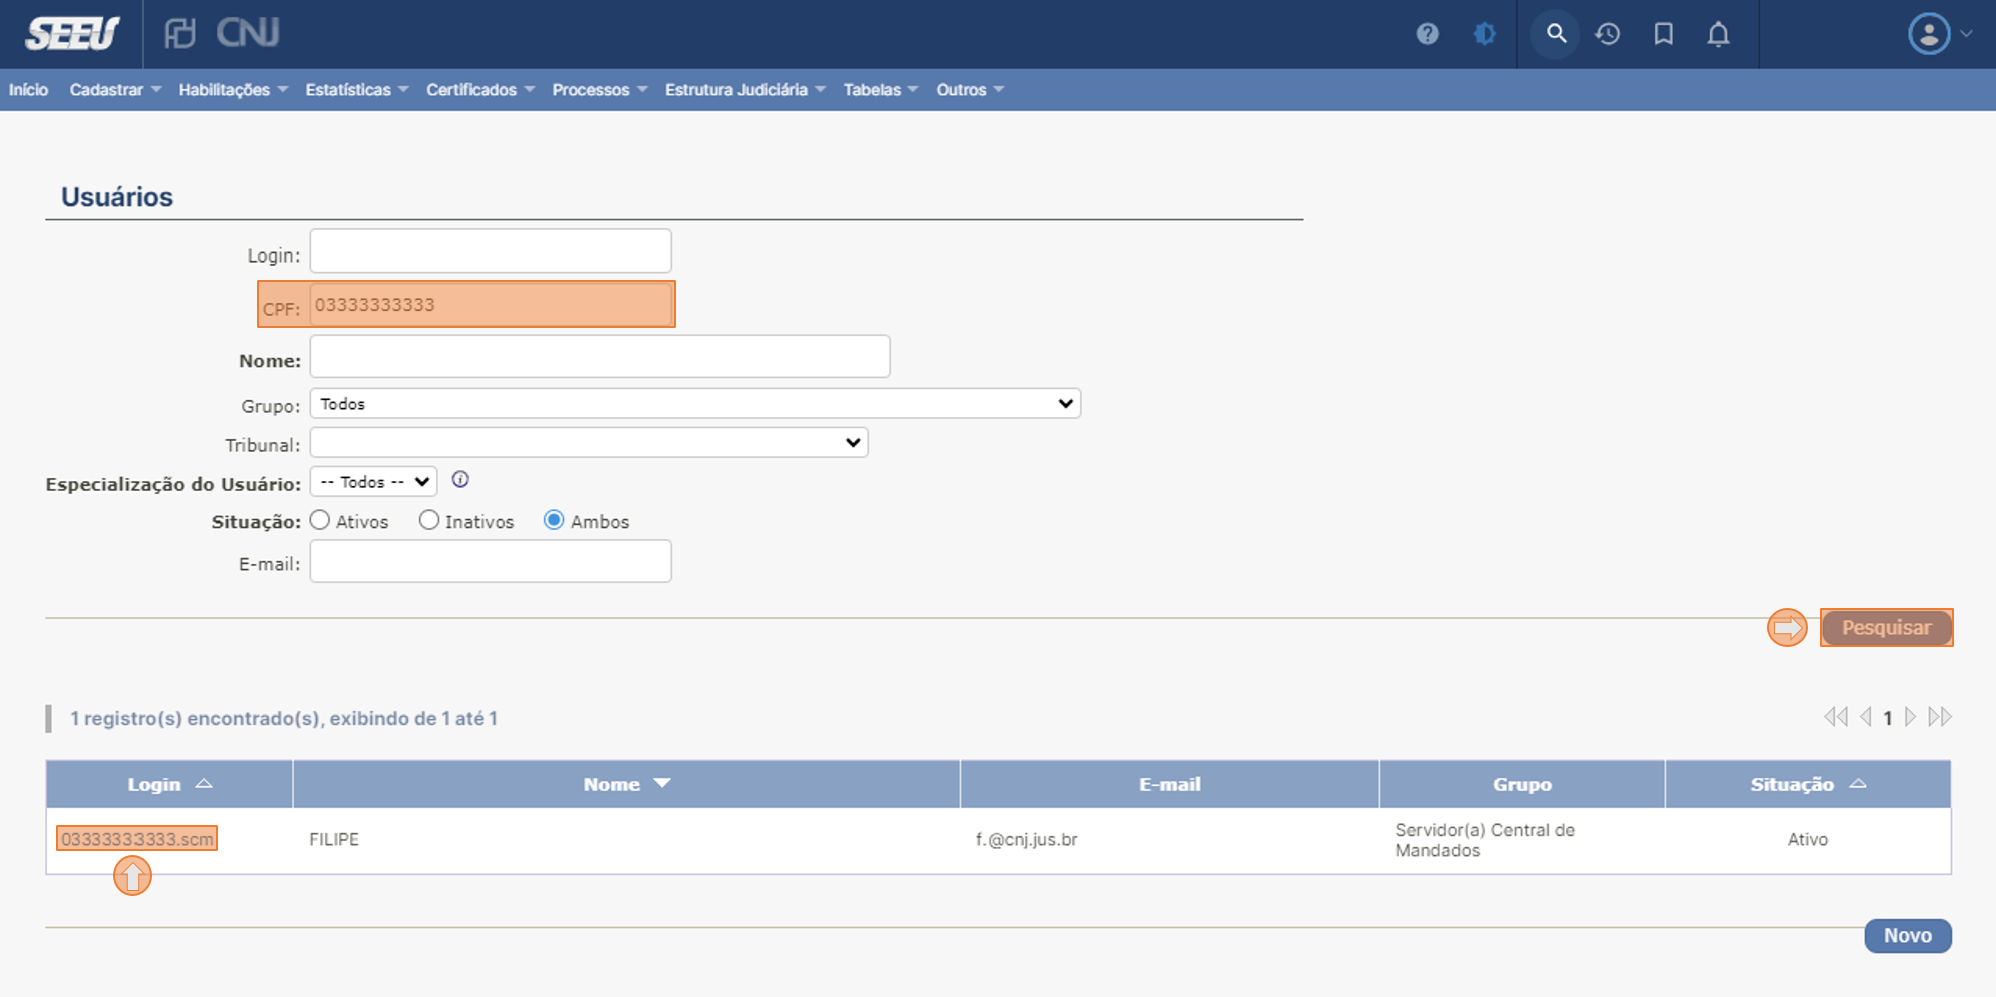Click the CPF input field

pyautogui.click(x=490, y=304)
